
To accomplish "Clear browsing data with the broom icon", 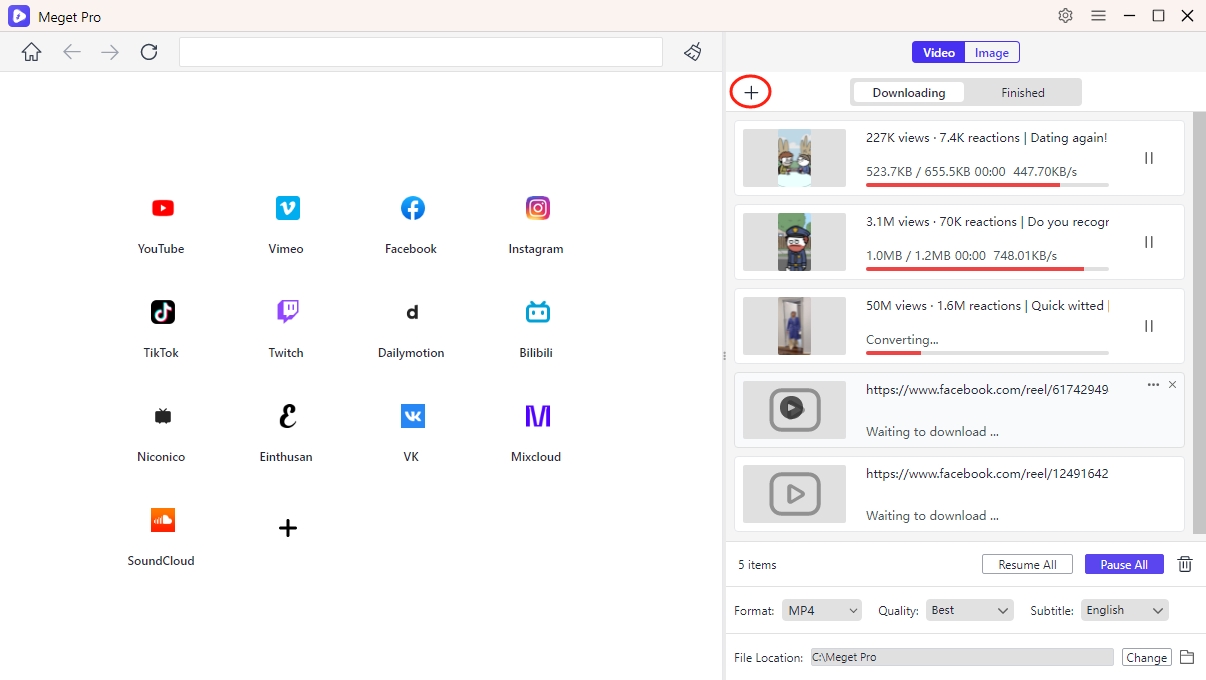I will [693, 52].
